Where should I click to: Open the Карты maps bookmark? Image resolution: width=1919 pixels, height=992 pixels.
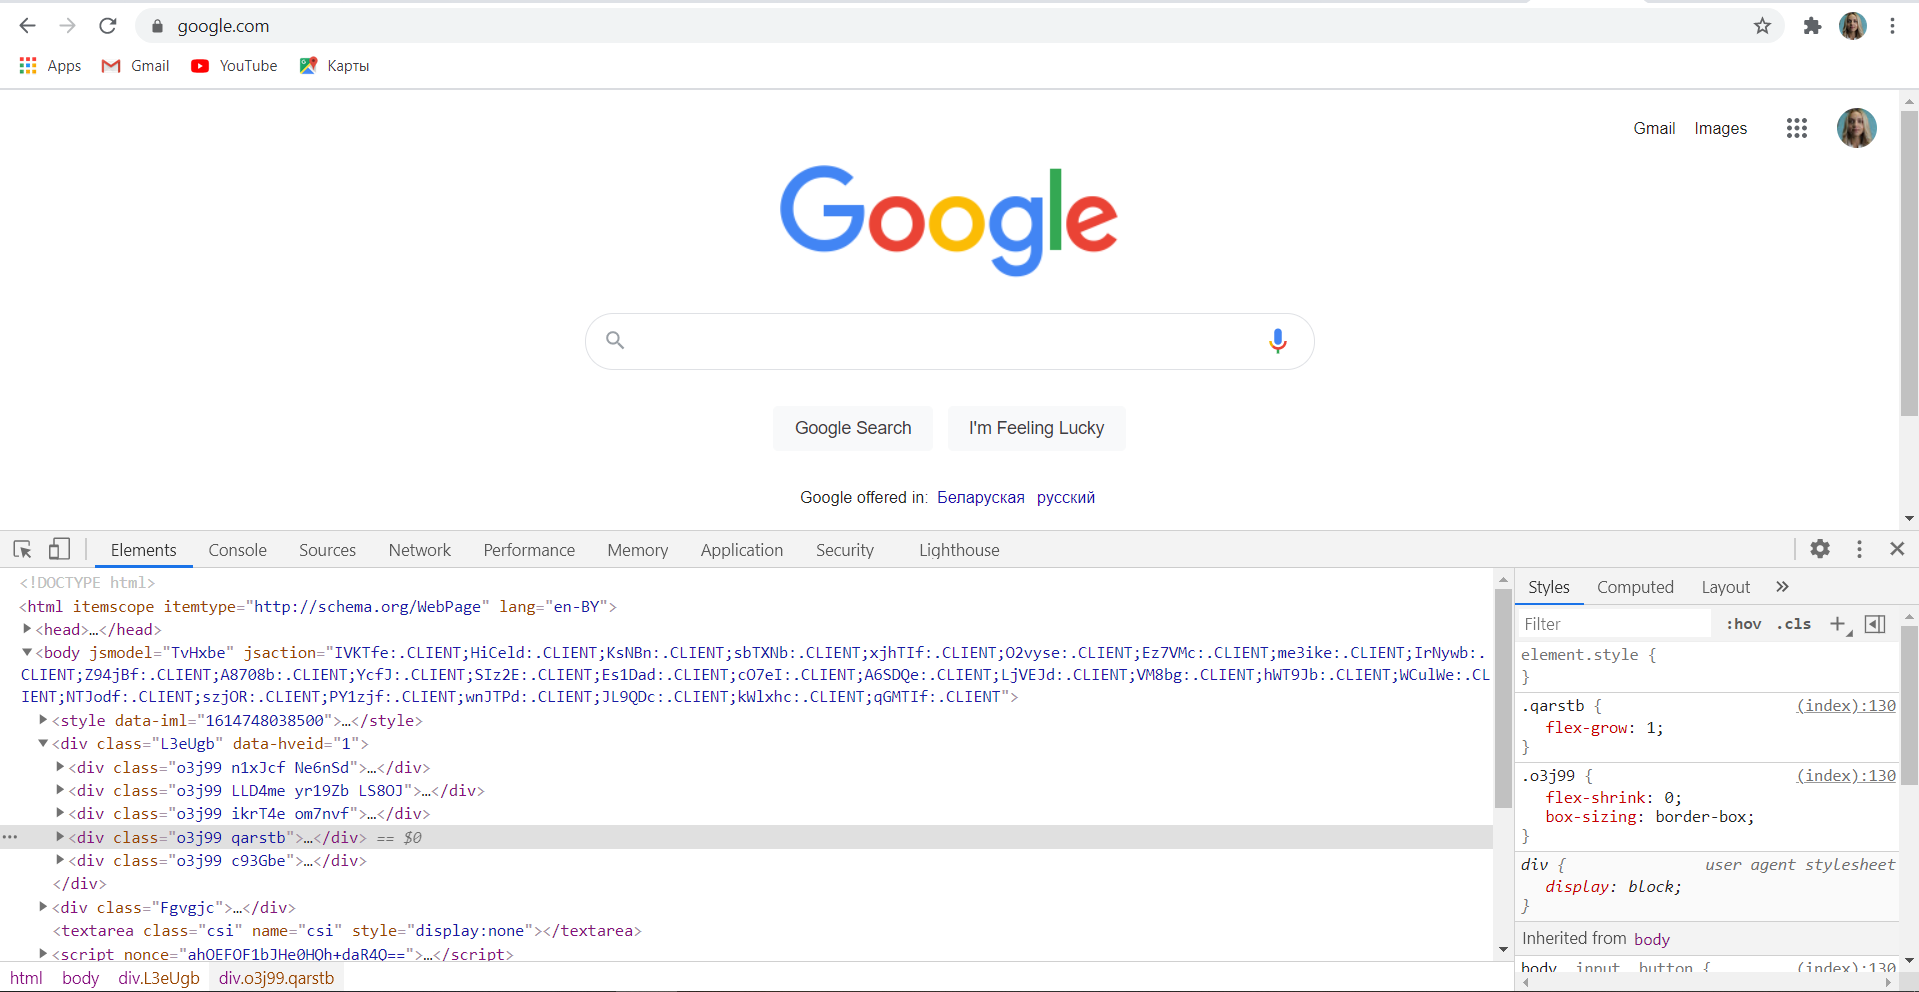[x=335, y=66]
